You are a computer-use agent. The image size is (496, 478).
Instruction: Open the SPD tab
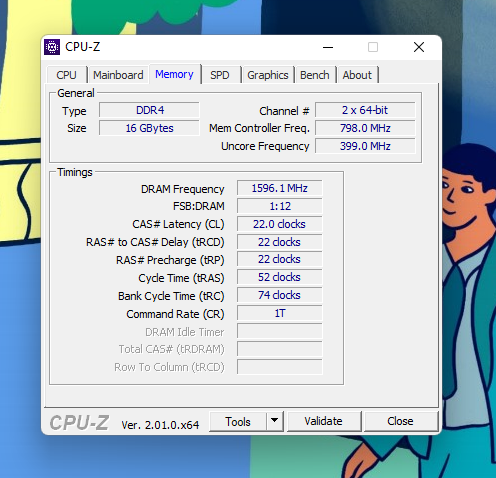pos(220,75)
